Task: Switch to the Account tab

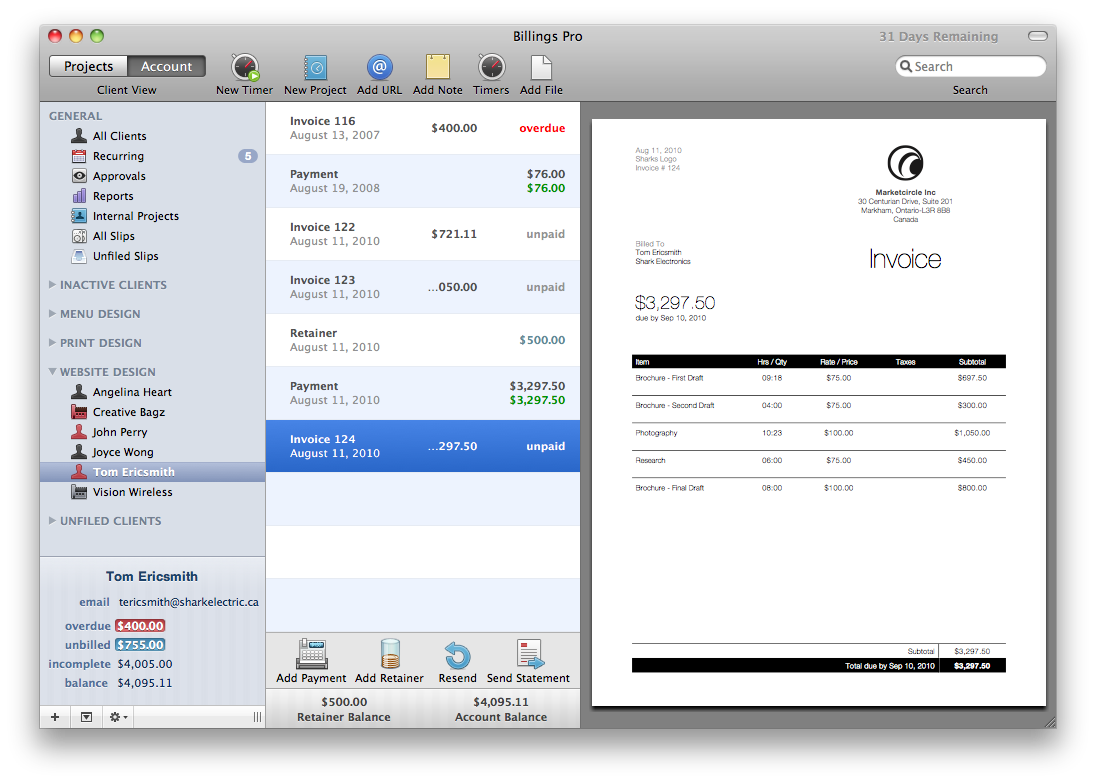Action: pos(166,66)
